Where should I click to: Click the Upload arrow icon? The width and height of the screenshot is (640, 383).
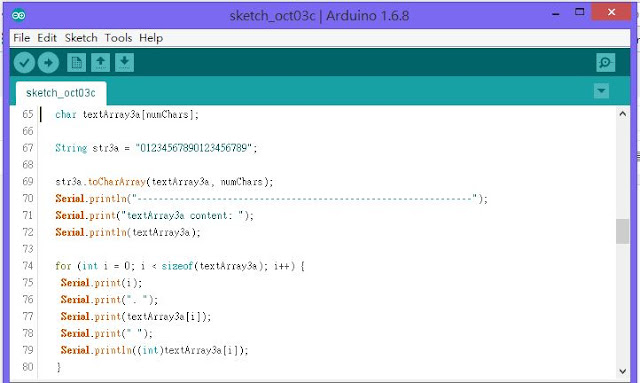click(x=48, y=63)
